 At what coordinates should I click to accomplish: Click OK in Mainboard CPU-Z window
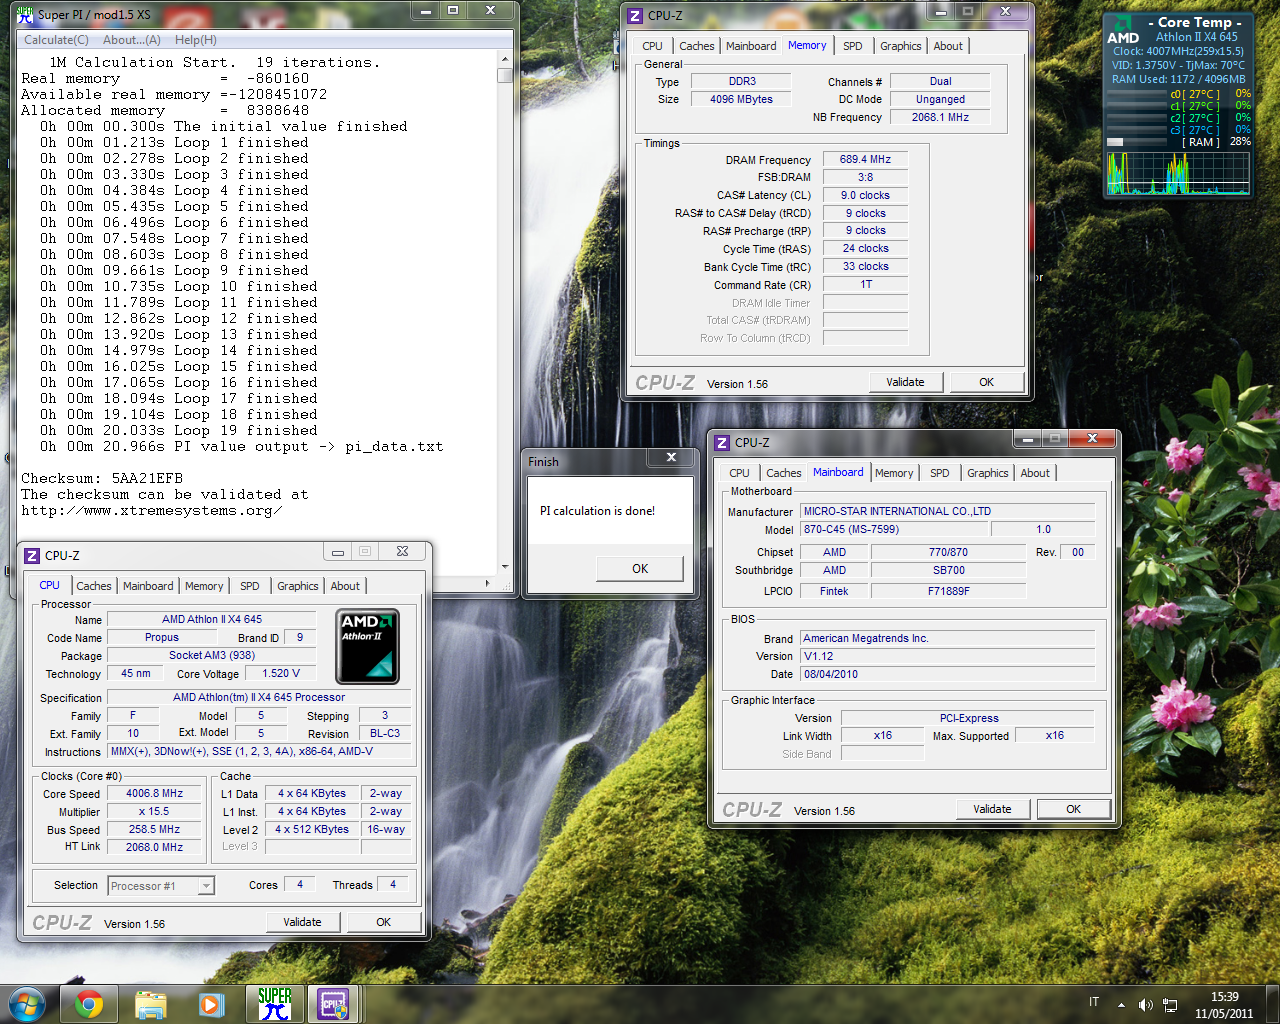pos(1073,809)
